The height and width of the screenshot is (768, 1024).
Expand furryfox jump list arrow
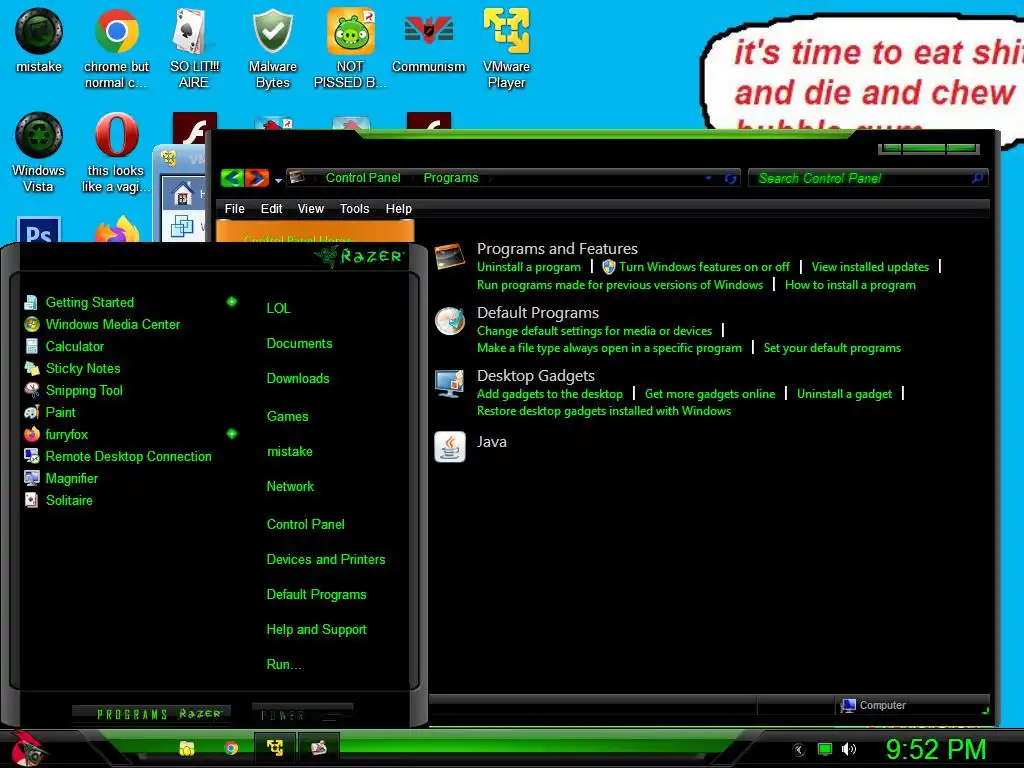pos(232,434)
